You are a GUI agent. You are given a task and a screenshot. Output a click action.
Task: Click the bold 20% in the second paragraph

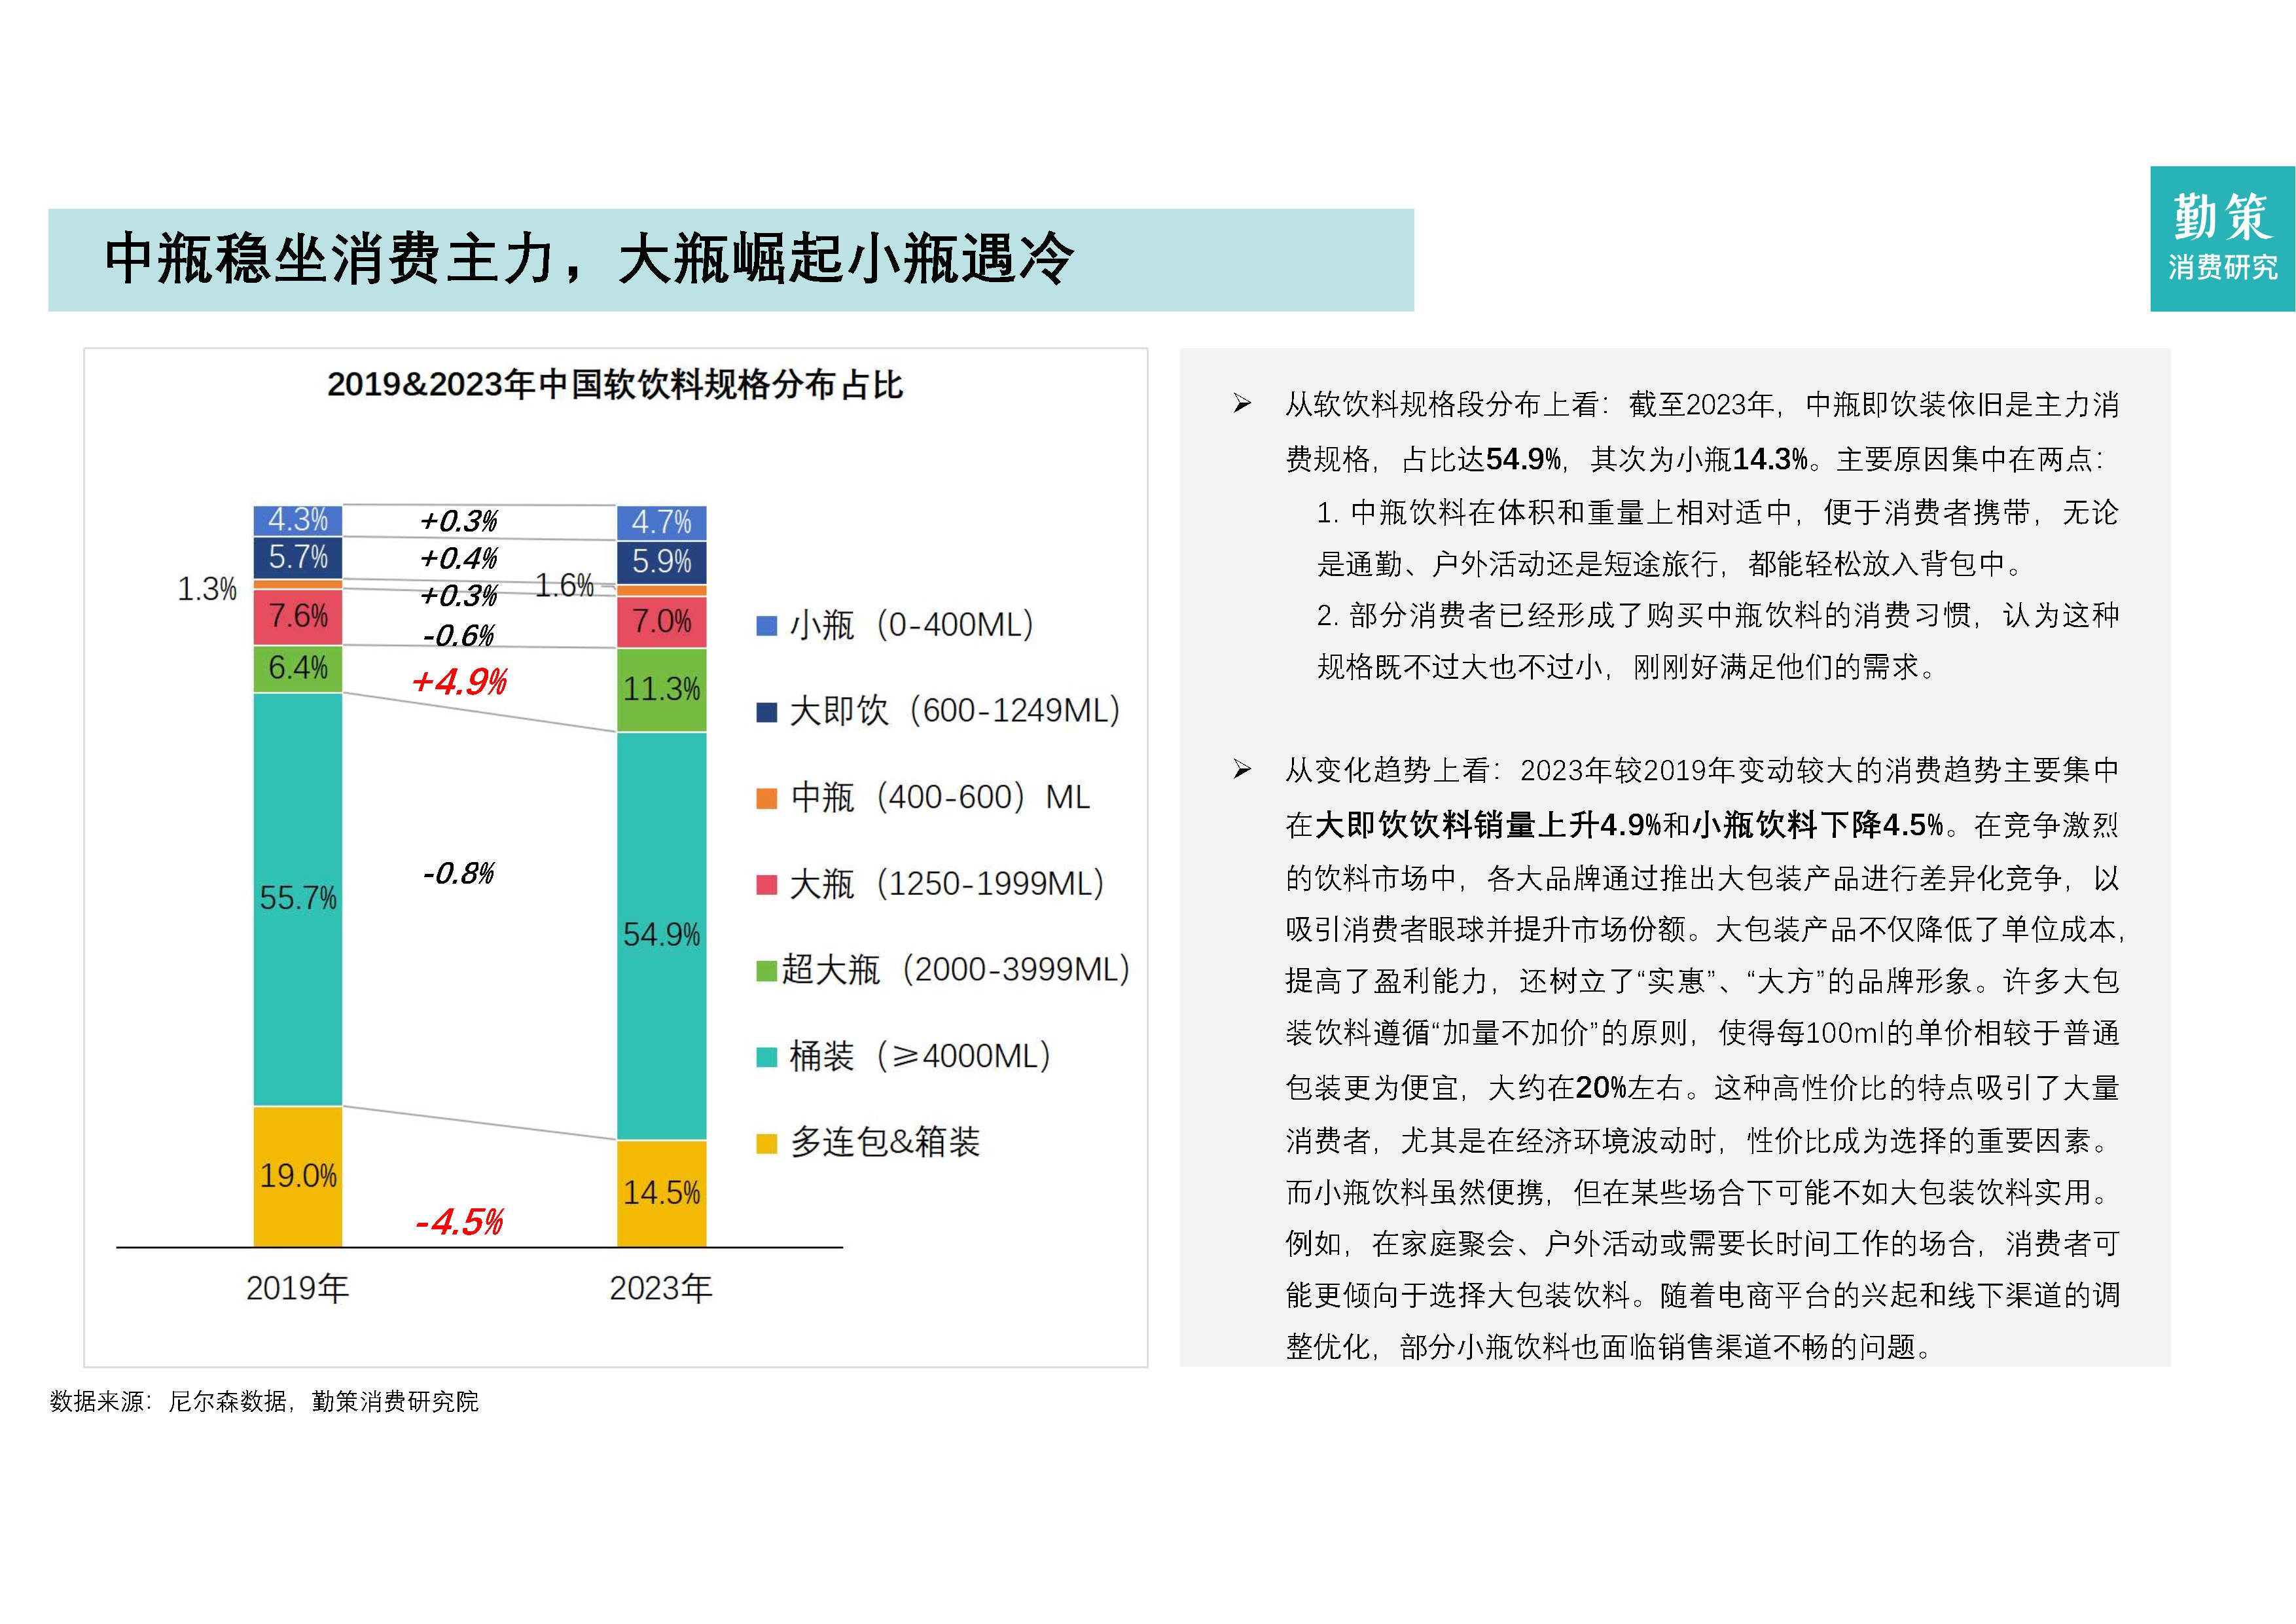pyautogui.click(x=1600, y=1088)
